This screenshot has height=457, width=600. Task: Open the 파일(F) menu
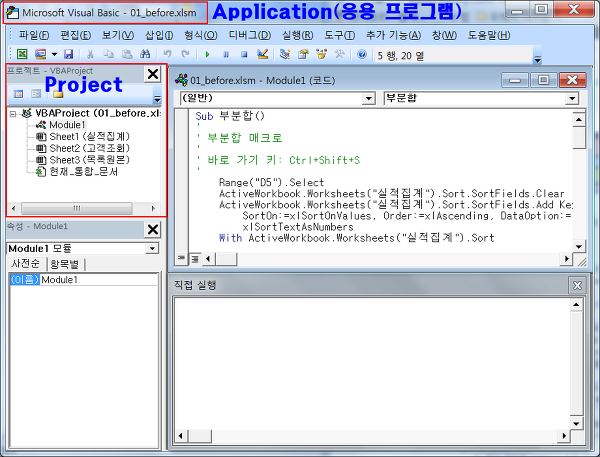click(x=34, y=35)
